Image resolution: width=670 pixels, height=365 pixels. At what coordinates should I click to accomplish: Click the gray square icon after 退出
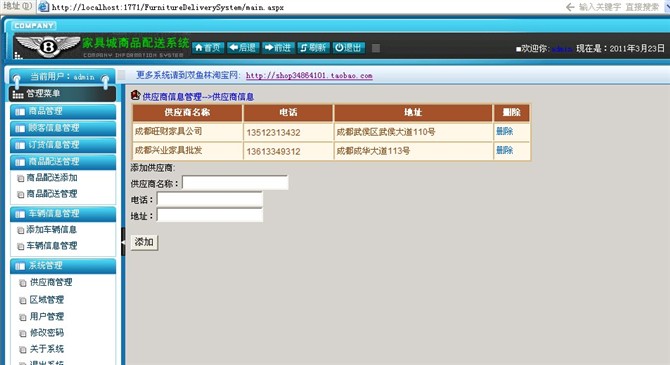click(x=376, y=48)
